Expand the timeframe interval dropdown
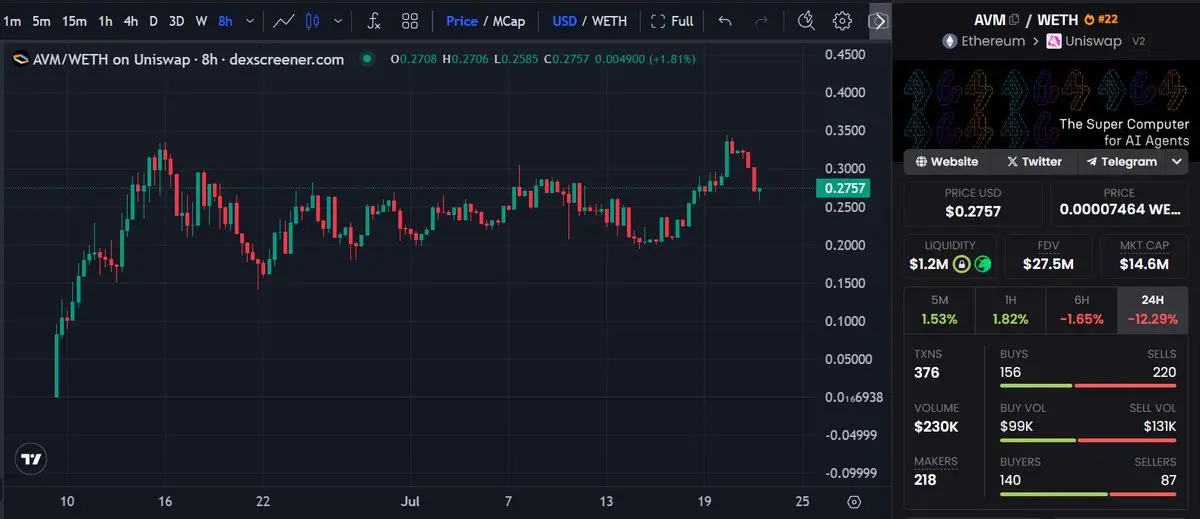The image size is (1200, 519). click(x=249, y=20)
